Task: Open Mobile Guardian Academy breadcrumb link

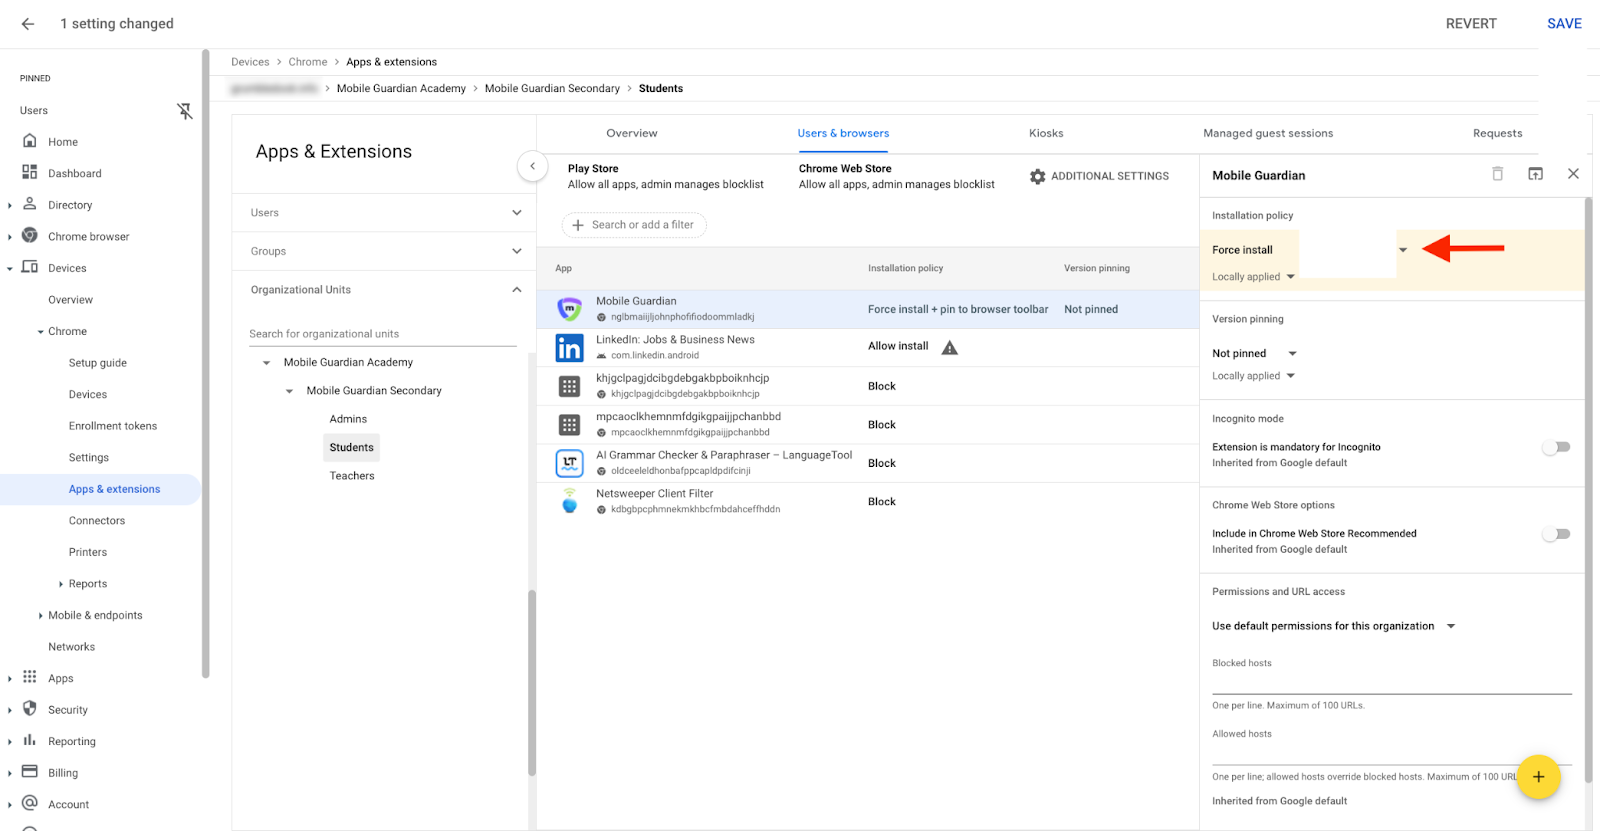Action: coord(401,89)
